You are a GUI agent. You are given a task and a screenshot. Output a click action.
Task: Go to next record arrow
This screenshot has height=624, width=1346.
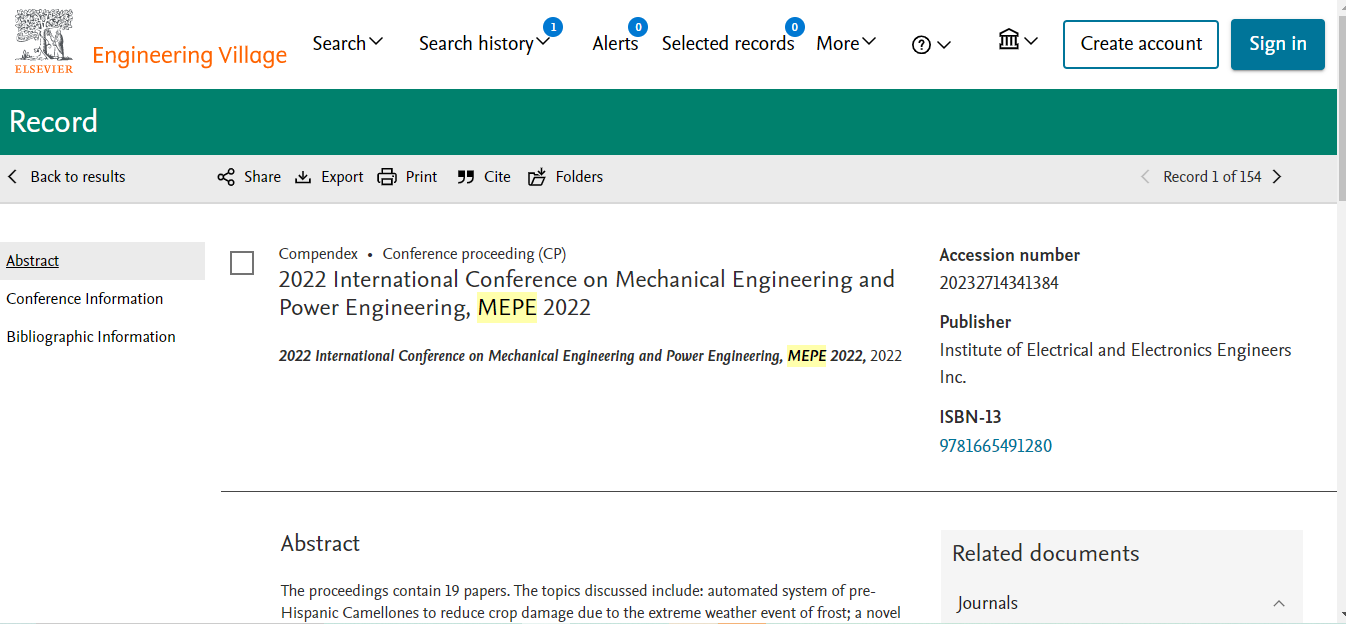[1277, 177]
